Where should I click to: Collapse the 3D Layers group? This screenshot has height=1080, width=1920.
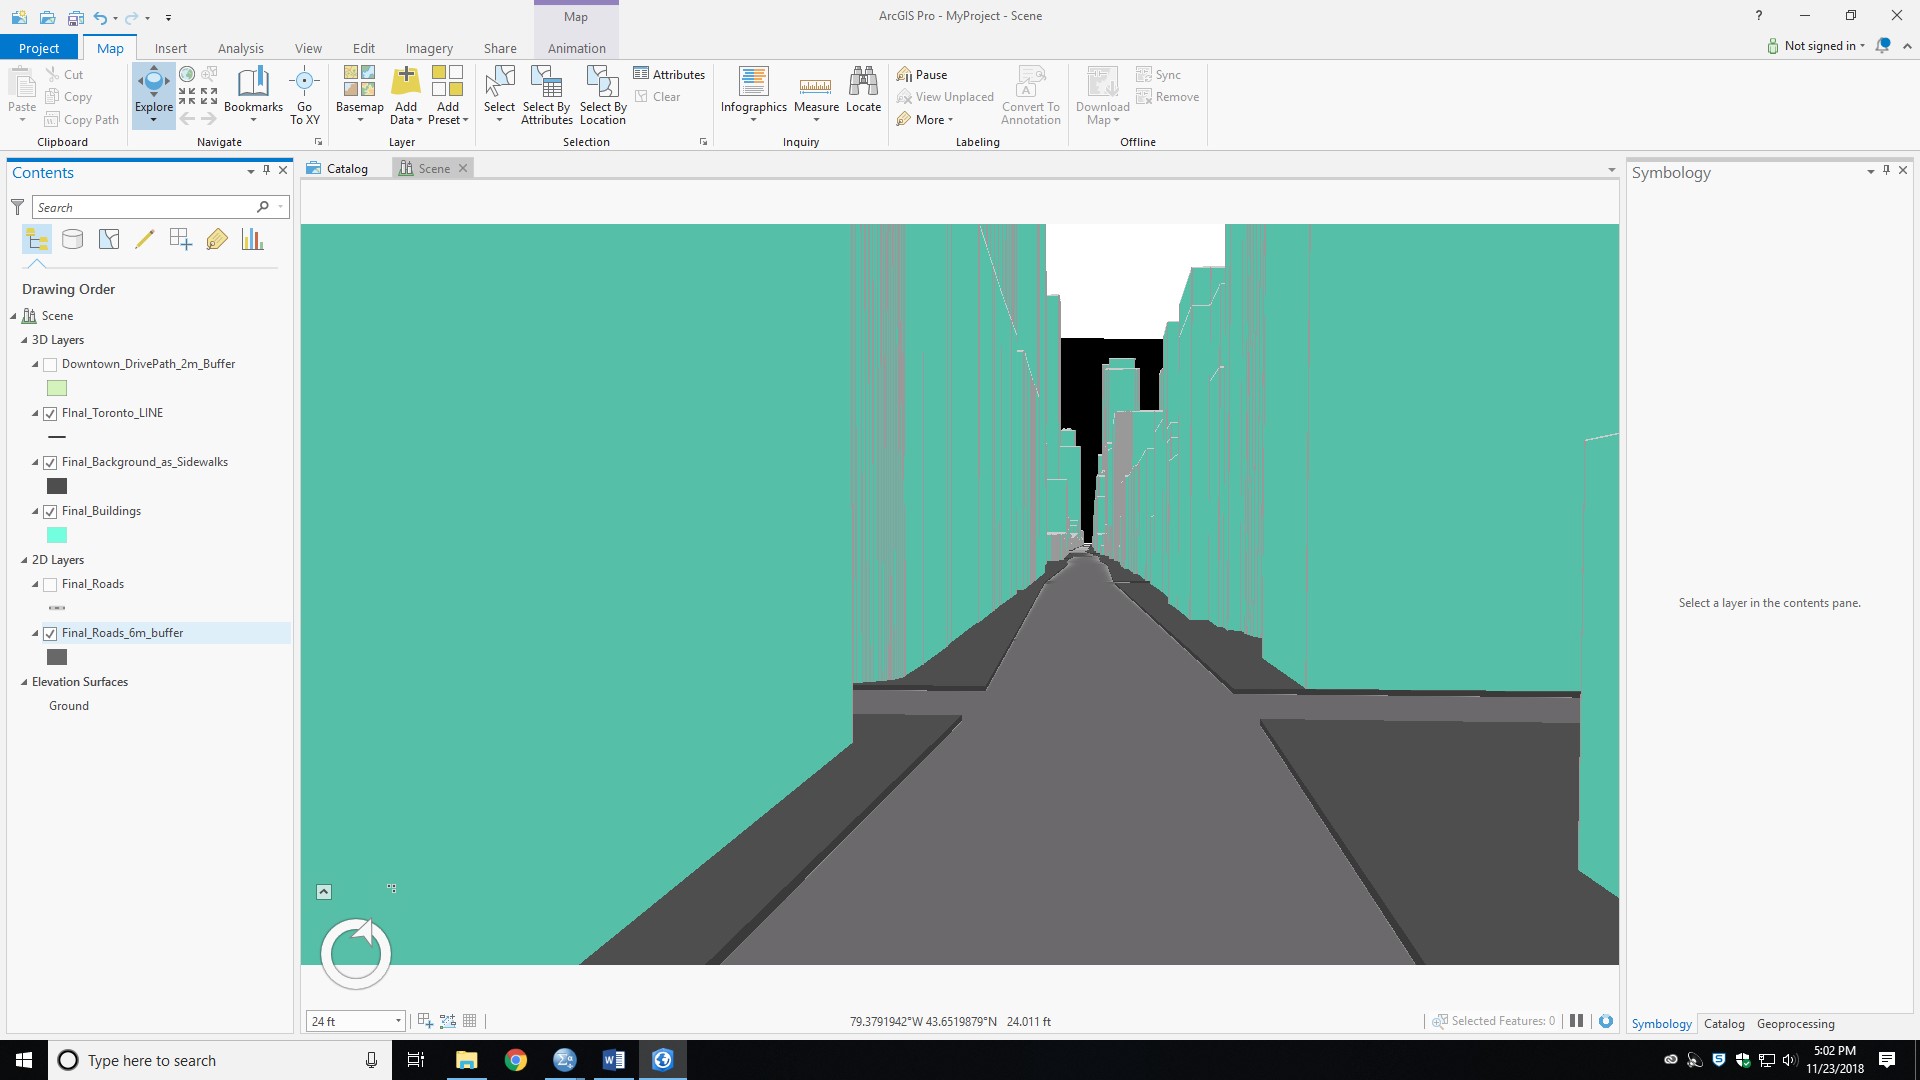(24, 340)
